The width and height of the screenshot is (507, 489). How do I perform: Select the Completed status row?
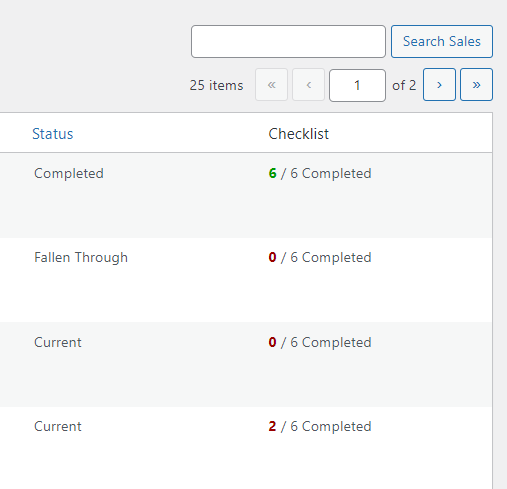[x=246, y=195]
